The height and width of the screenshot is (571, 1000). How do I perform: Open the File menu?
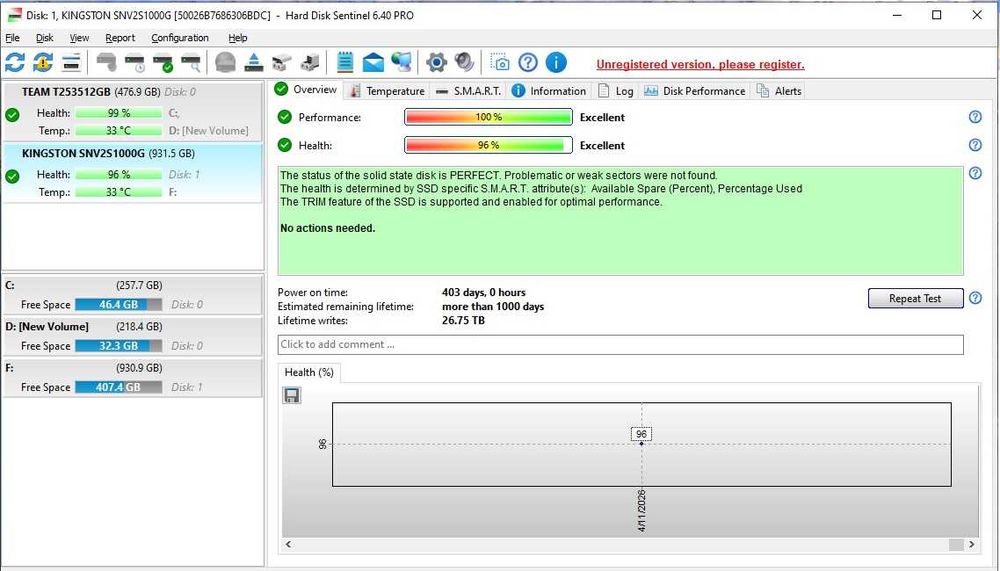tap(12, 38)
